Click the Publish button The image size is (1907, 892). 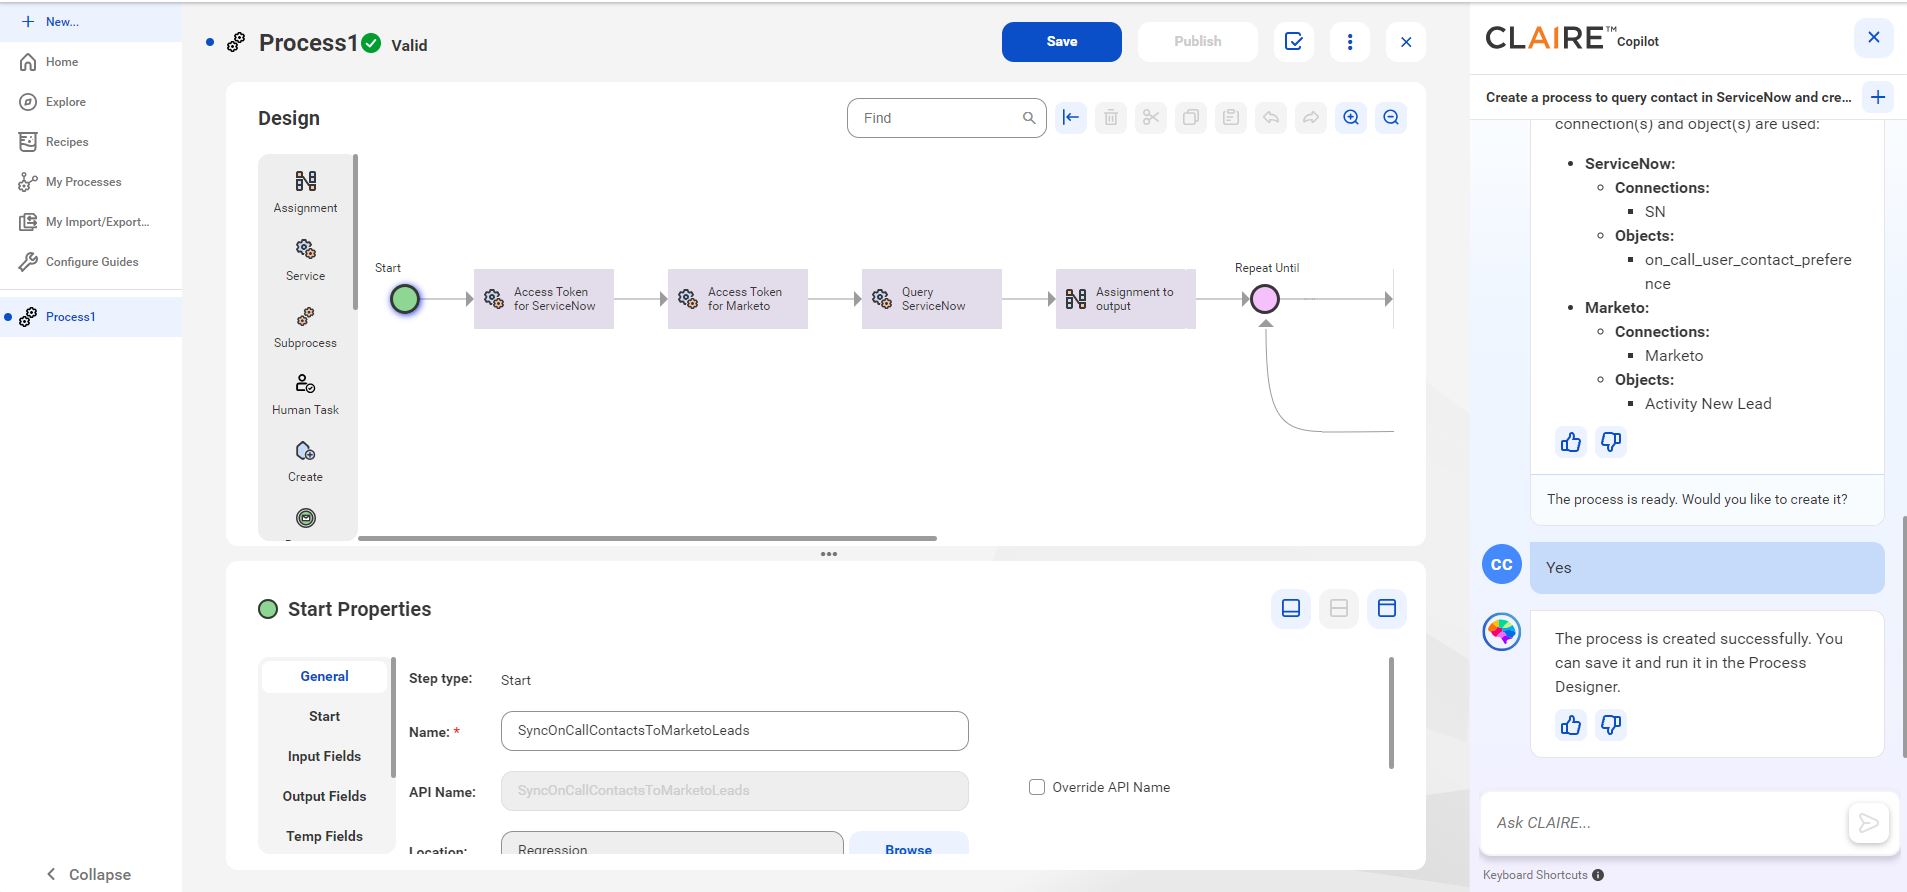tap(1197, 42)
